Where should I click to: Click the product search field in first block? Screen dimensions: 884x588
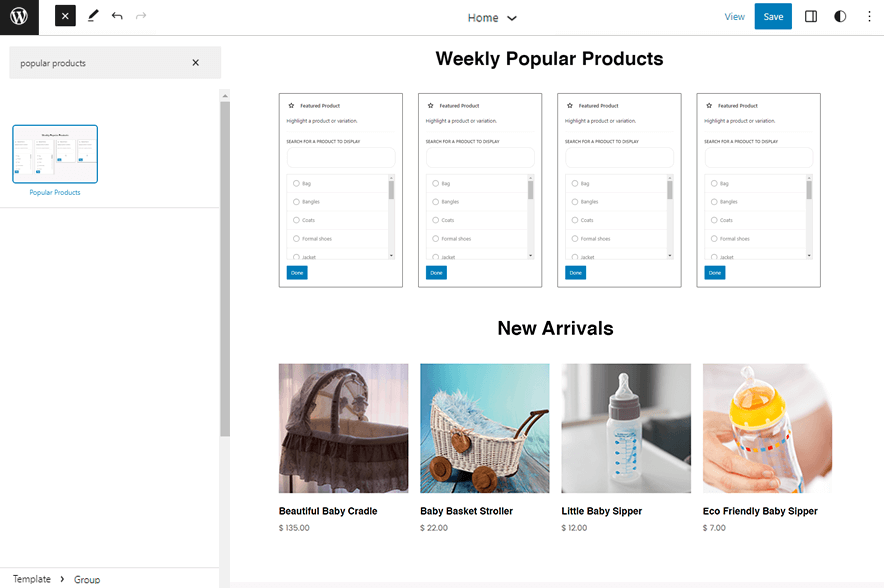coord(340,157)
